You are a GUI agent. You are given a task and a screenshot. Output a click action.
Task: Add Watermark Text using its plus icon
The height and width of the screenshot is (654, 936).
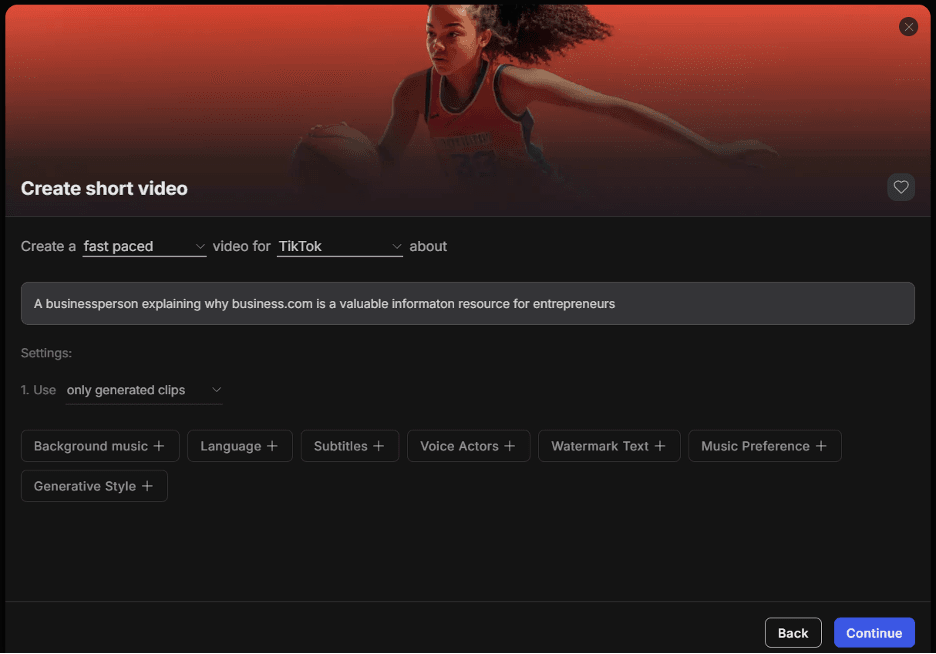[660, 446]
